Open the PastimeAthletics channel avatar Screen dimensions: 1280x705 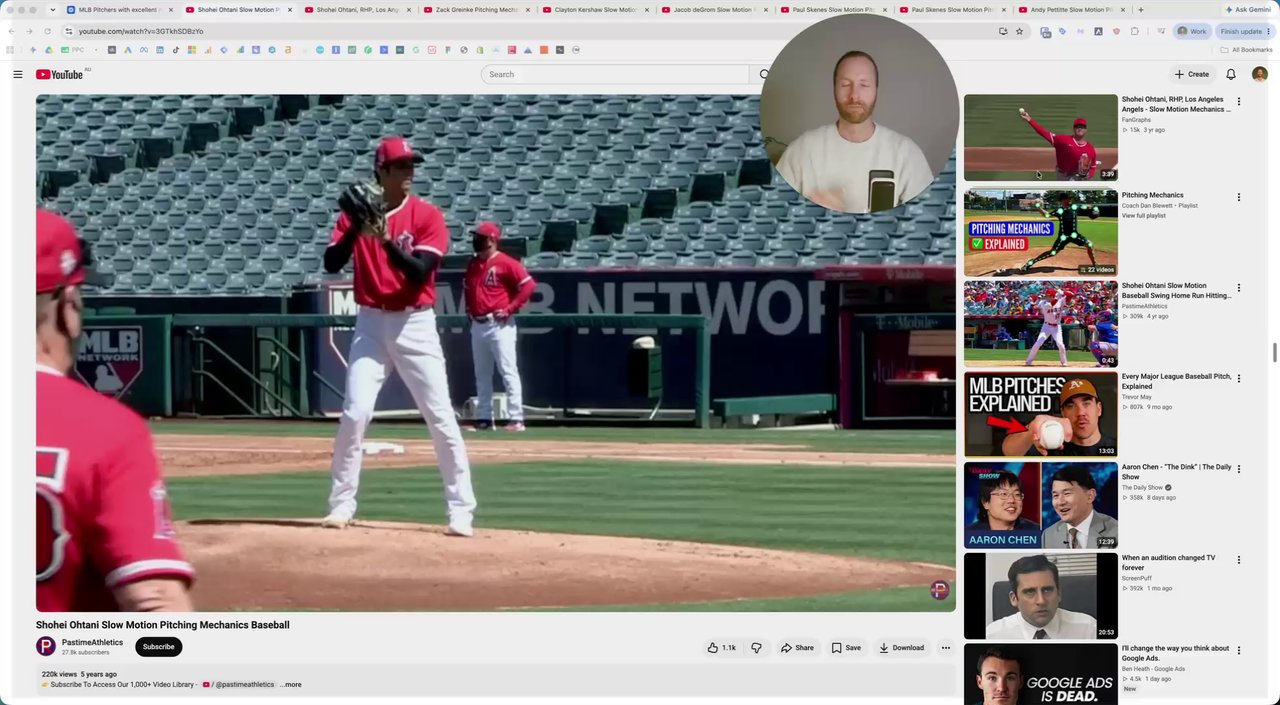[x=46, y=647]
